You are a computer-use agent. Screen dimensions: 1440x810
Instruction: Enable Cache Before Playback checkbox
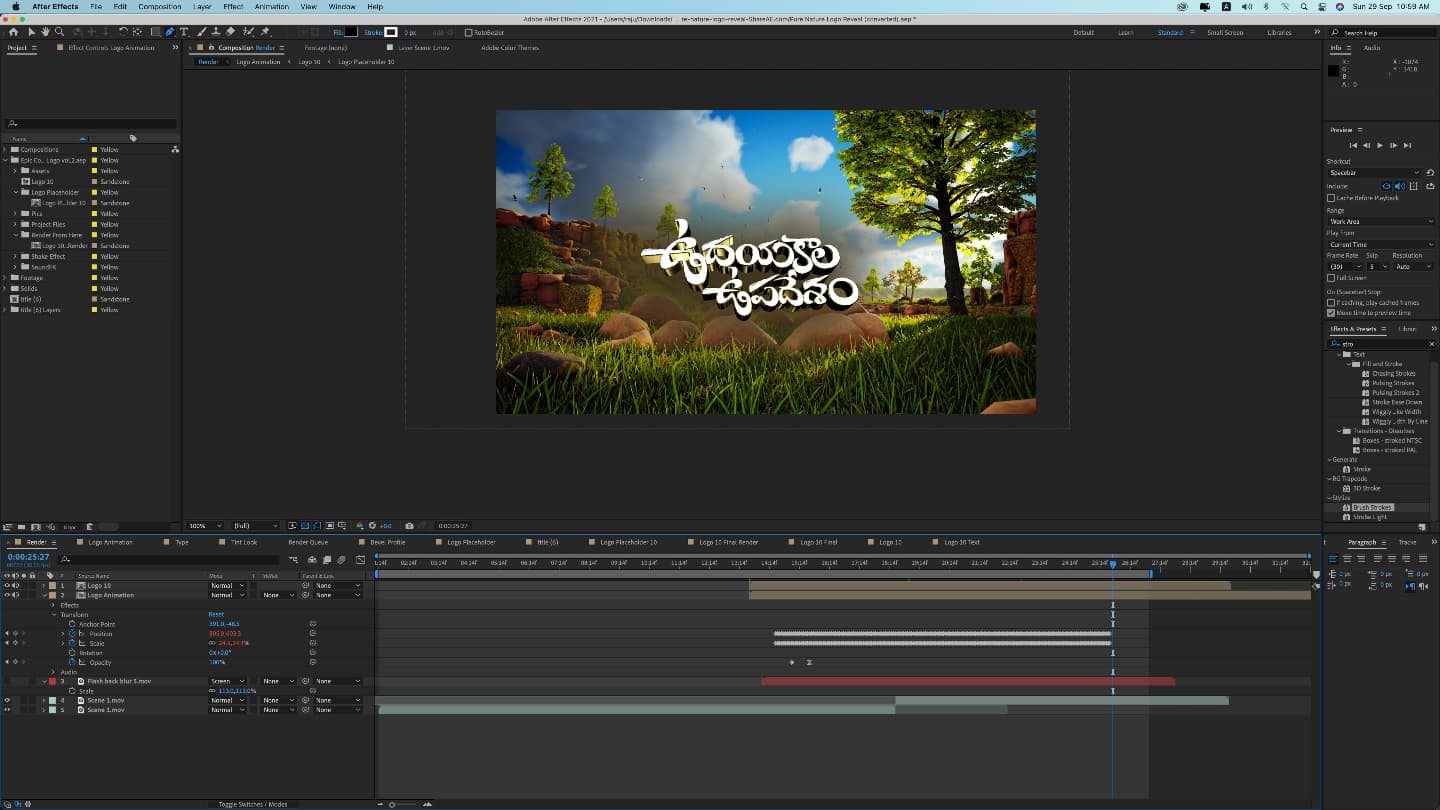pyautogui.click(x=1331, y=198)
